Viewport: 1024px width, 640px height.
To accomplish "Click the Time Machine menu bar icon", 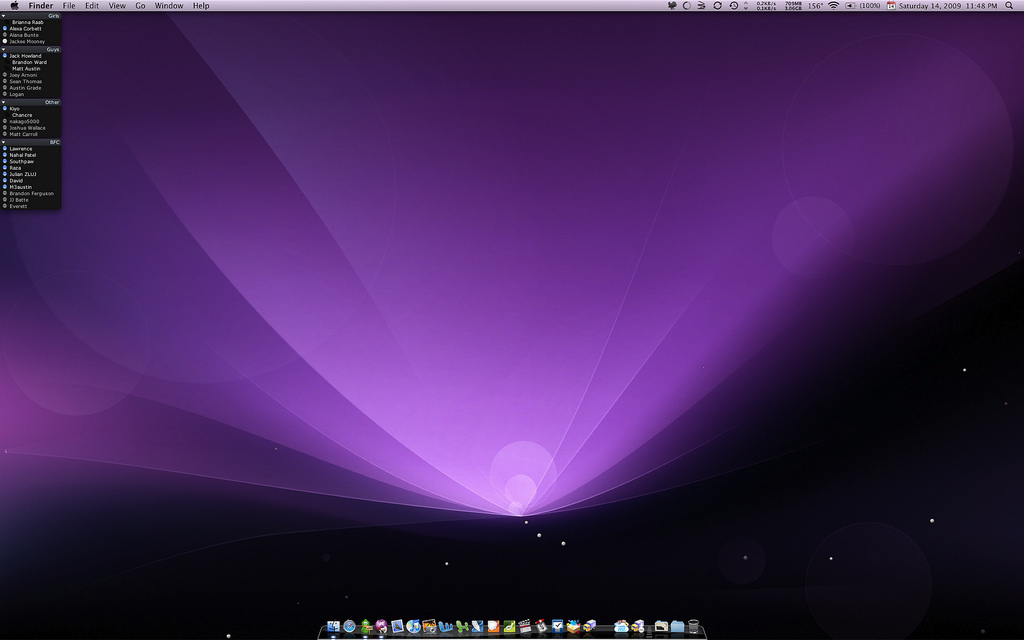I will click(x=733, y=6).
